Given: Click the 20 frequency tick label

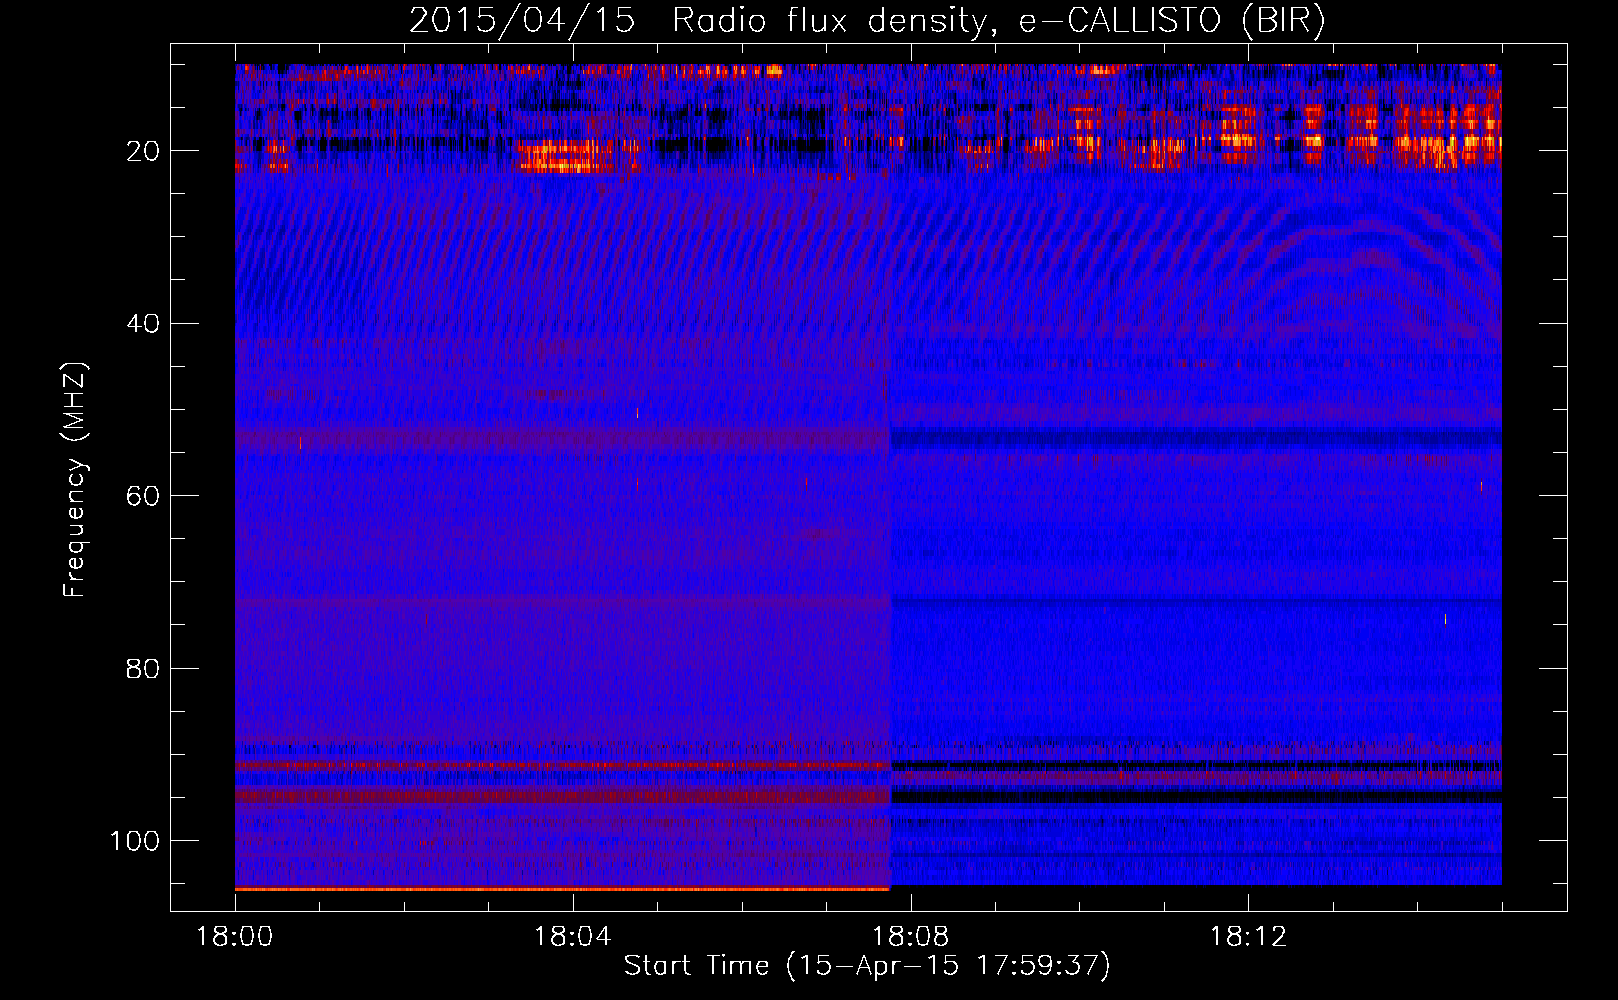Looking at the screenshot, I should [x=143, y=151].
